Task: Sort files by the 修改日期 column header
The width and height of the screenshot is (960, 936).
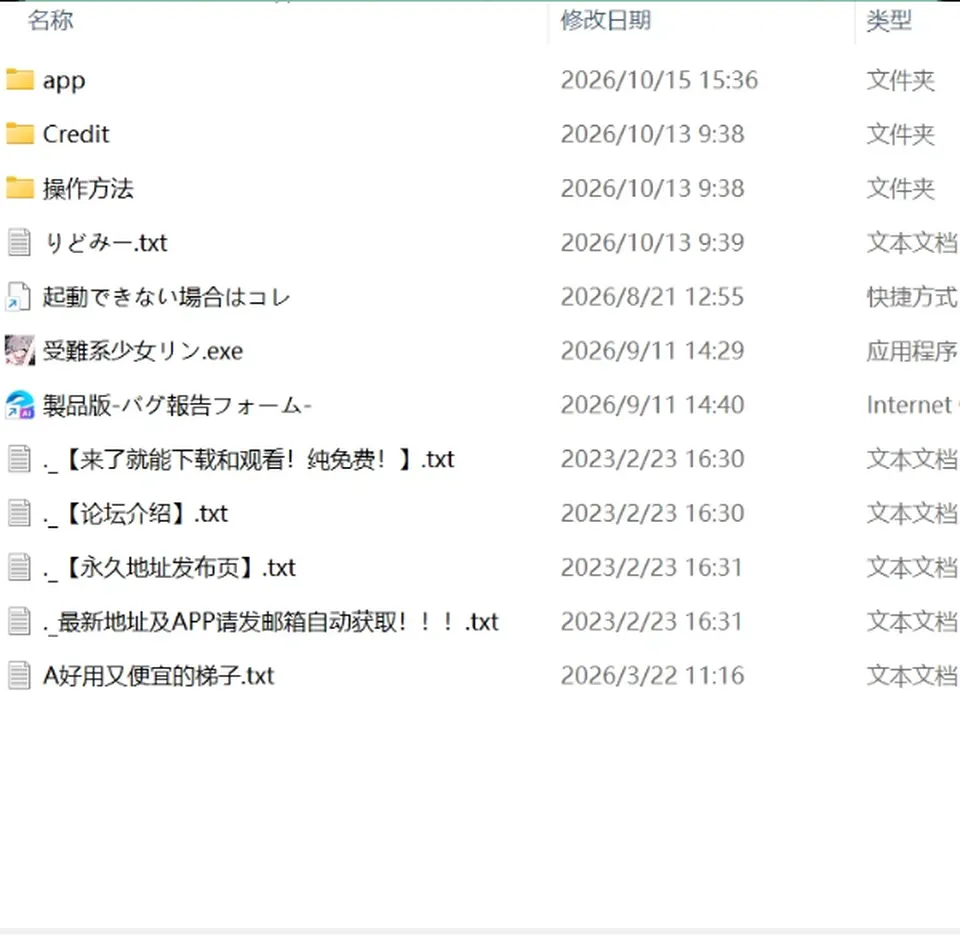Action: (606, 20)
